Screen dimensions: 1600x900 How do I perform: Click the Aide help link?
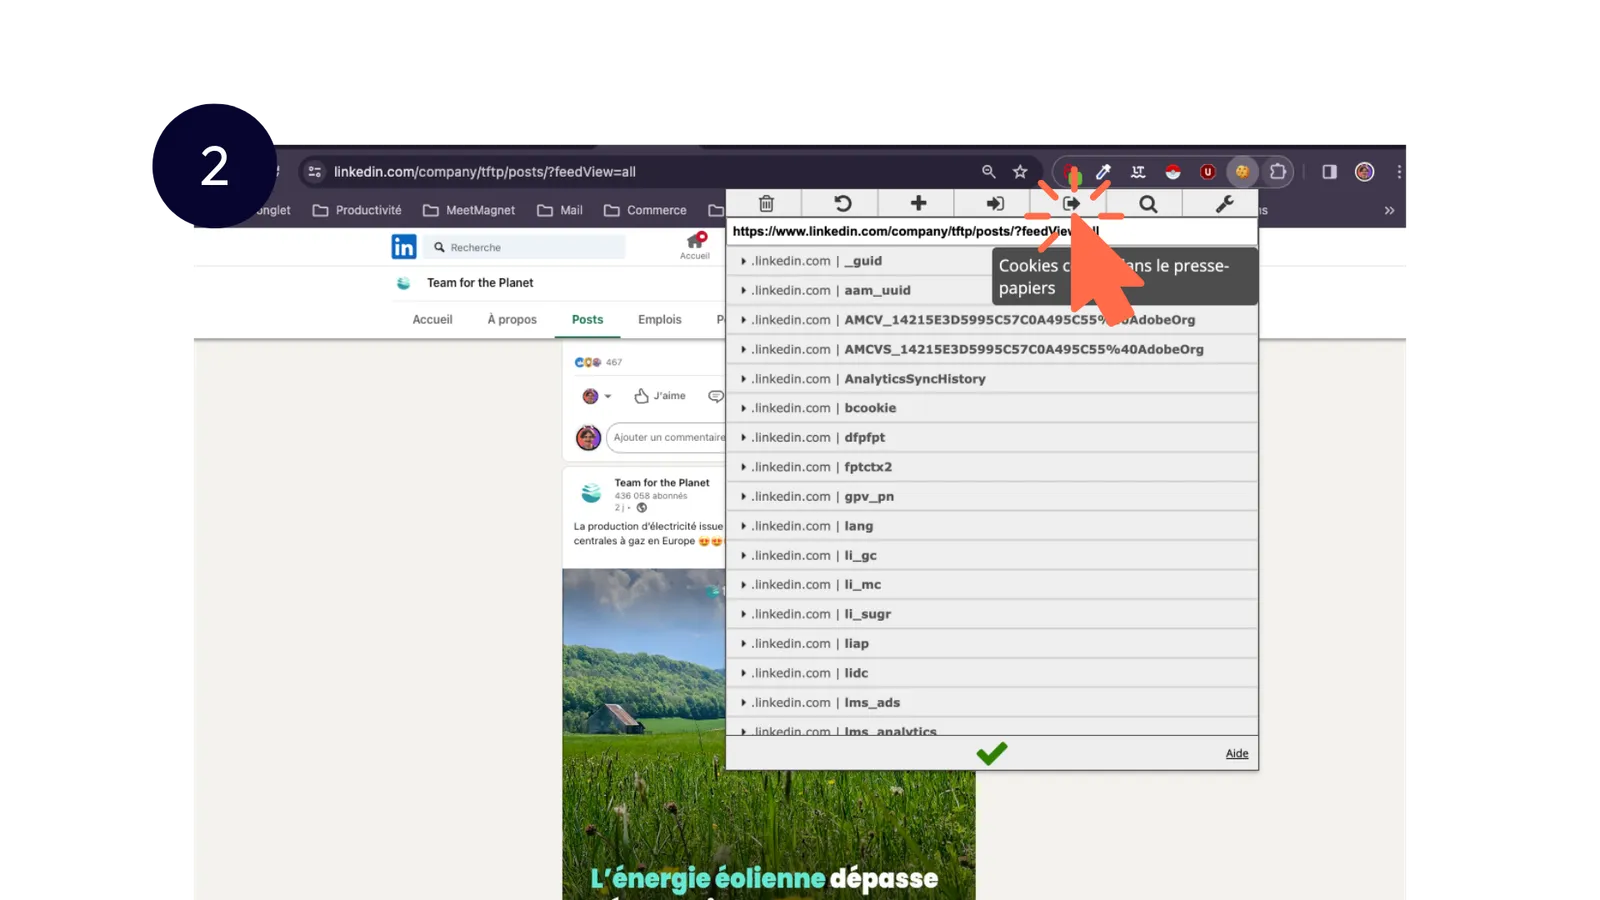1237,754
